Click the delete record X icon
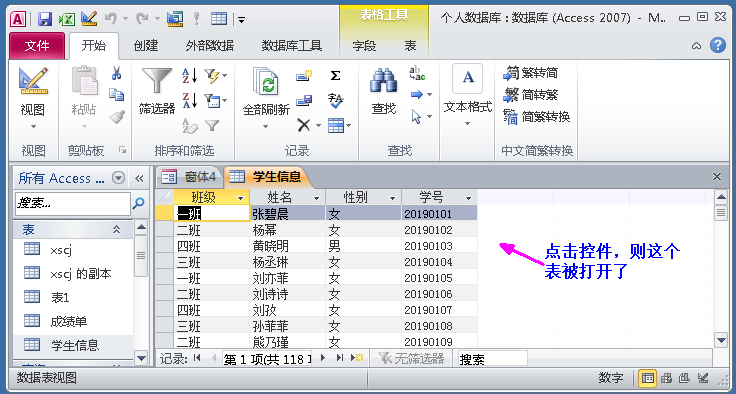This screenshot has width=736, height=394. click(304, 125)
